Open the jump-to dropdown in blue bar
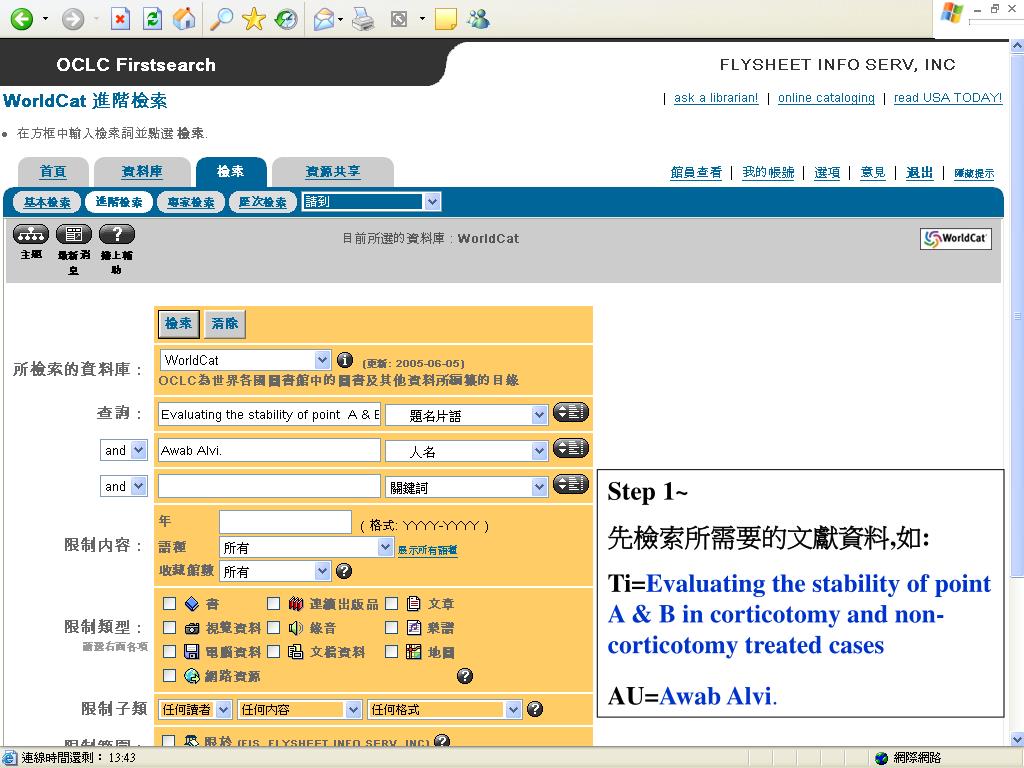This screenshot has height=768, width=1024. click(372, 202)
